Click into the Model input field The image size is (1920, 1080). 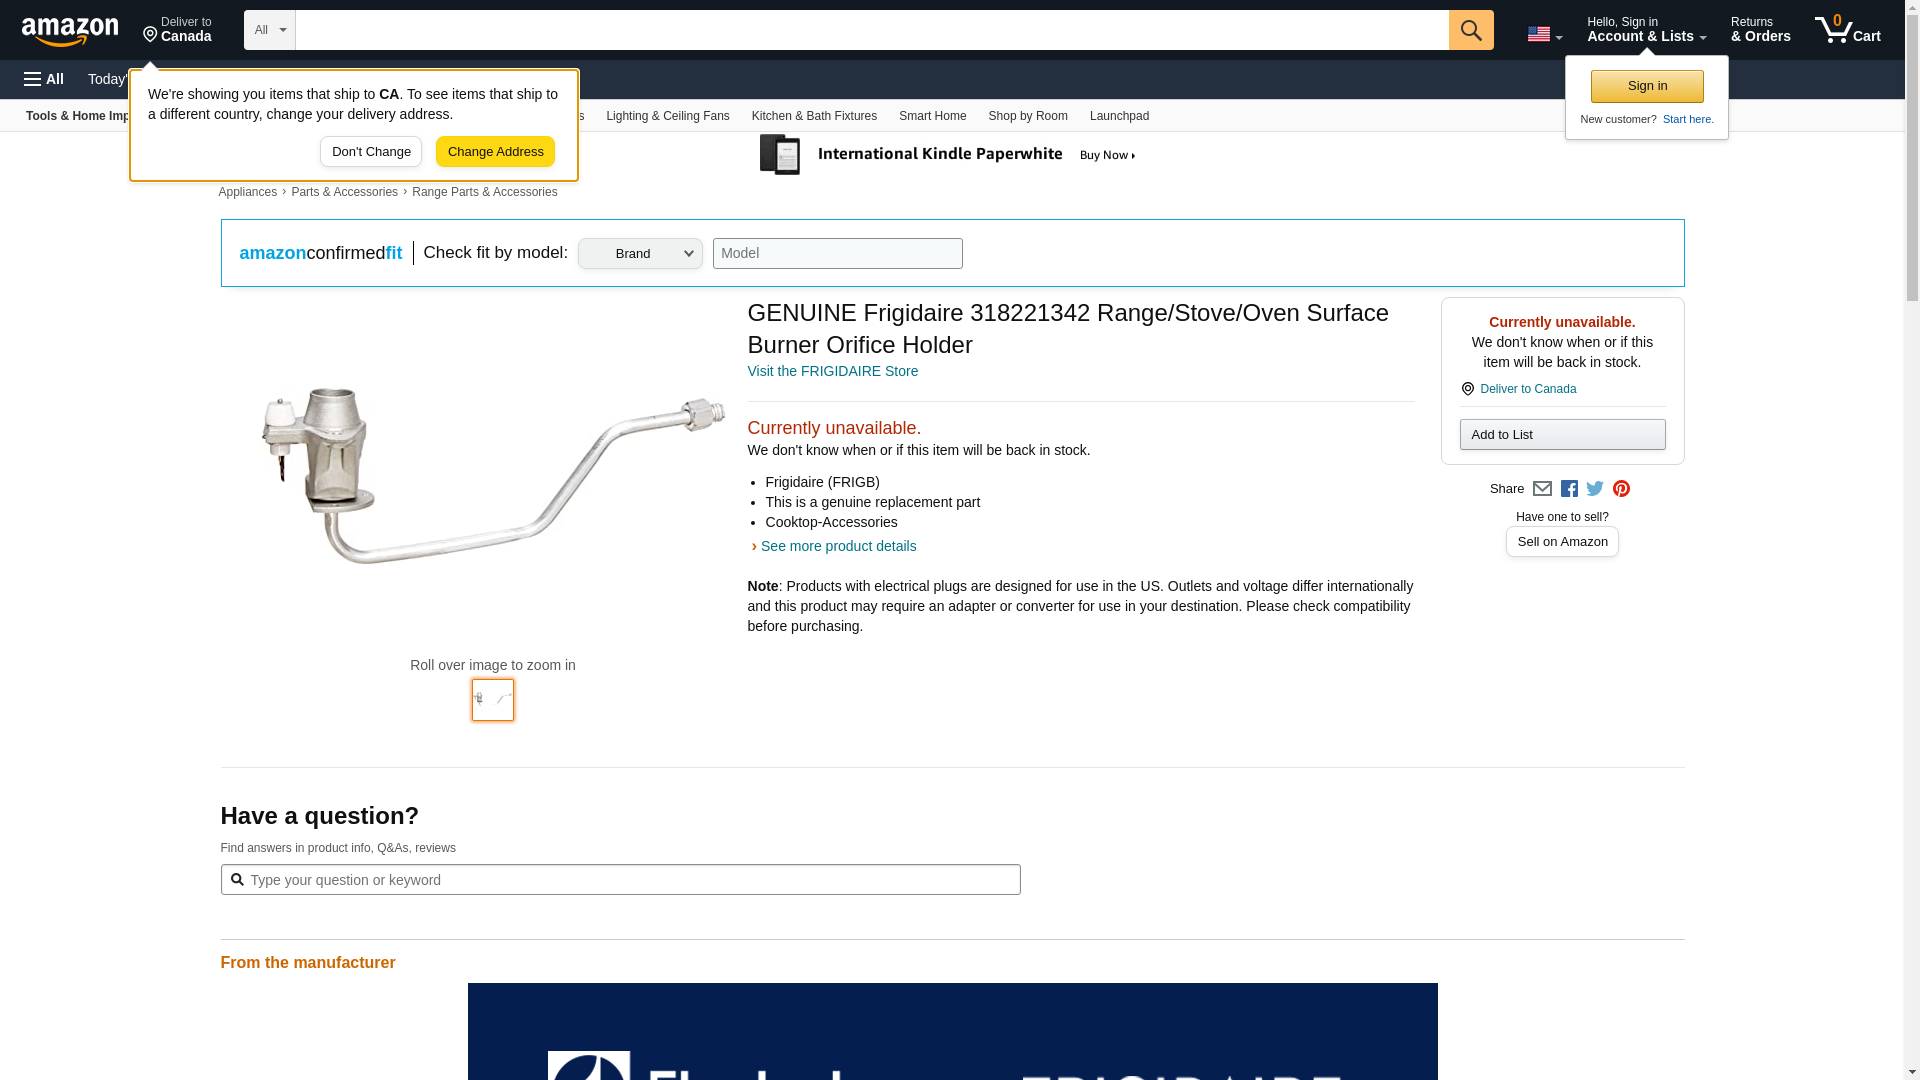(837, 254)
